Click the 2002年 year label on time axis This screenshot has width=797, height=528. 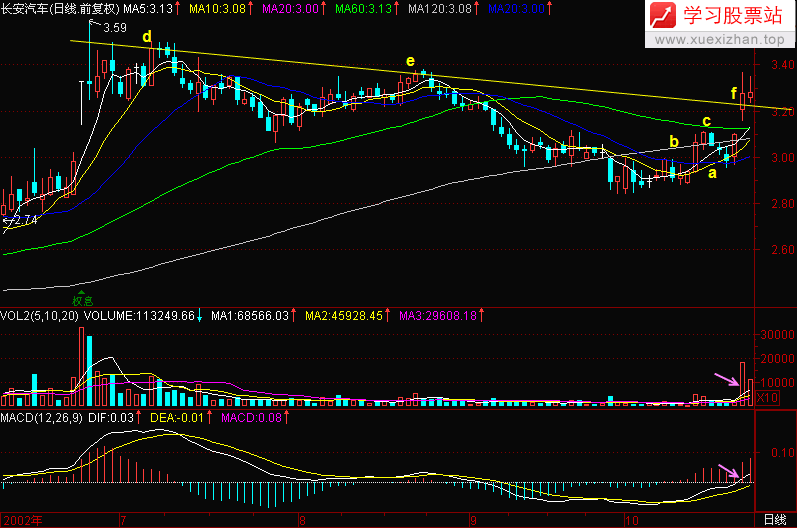click(24, 520)
